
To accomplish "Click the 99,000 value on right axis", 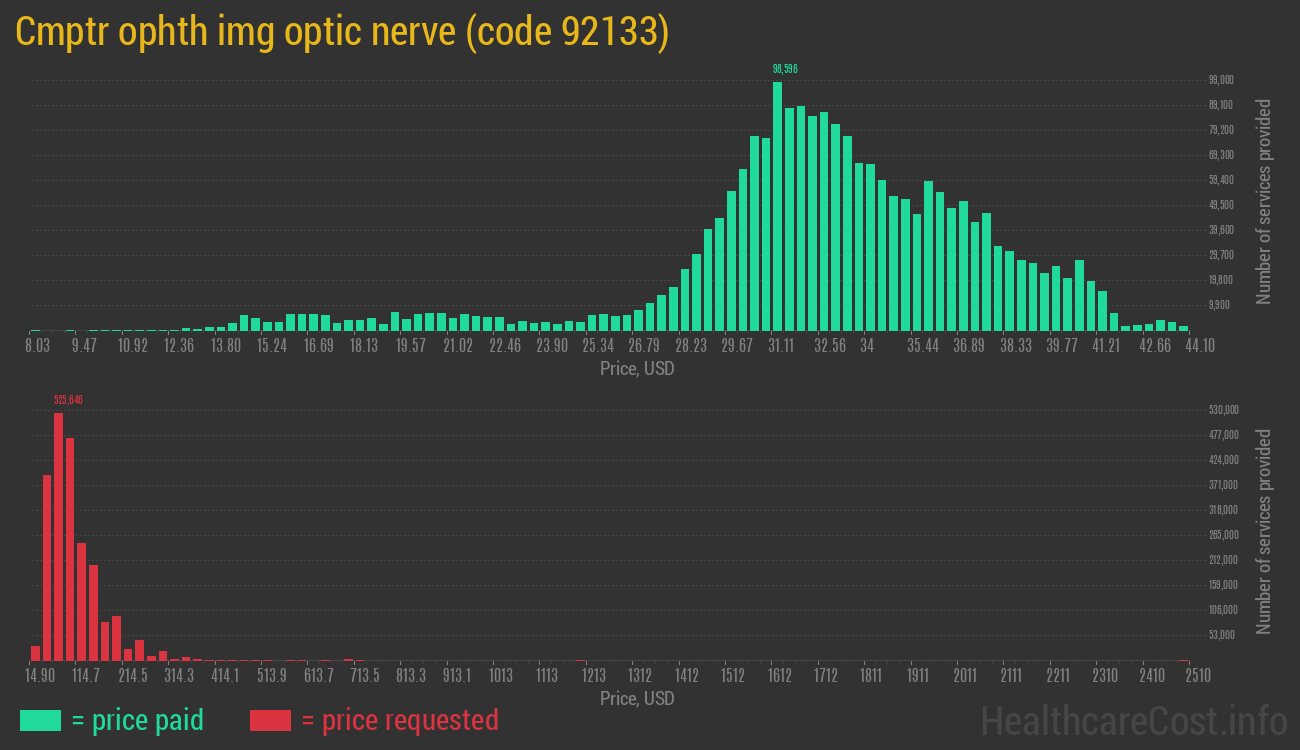I will click(1220, 78).
